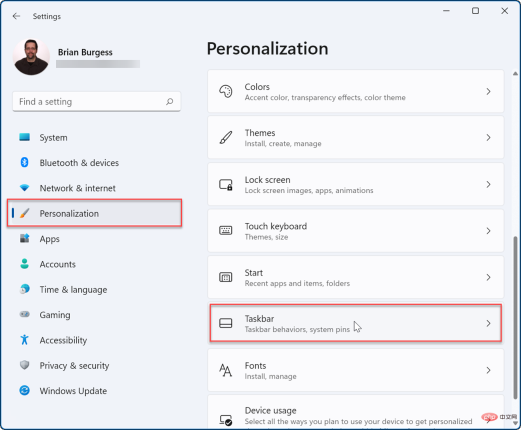Click the Windows Update sync icon

pyautogui.click(x=24, y=390)
